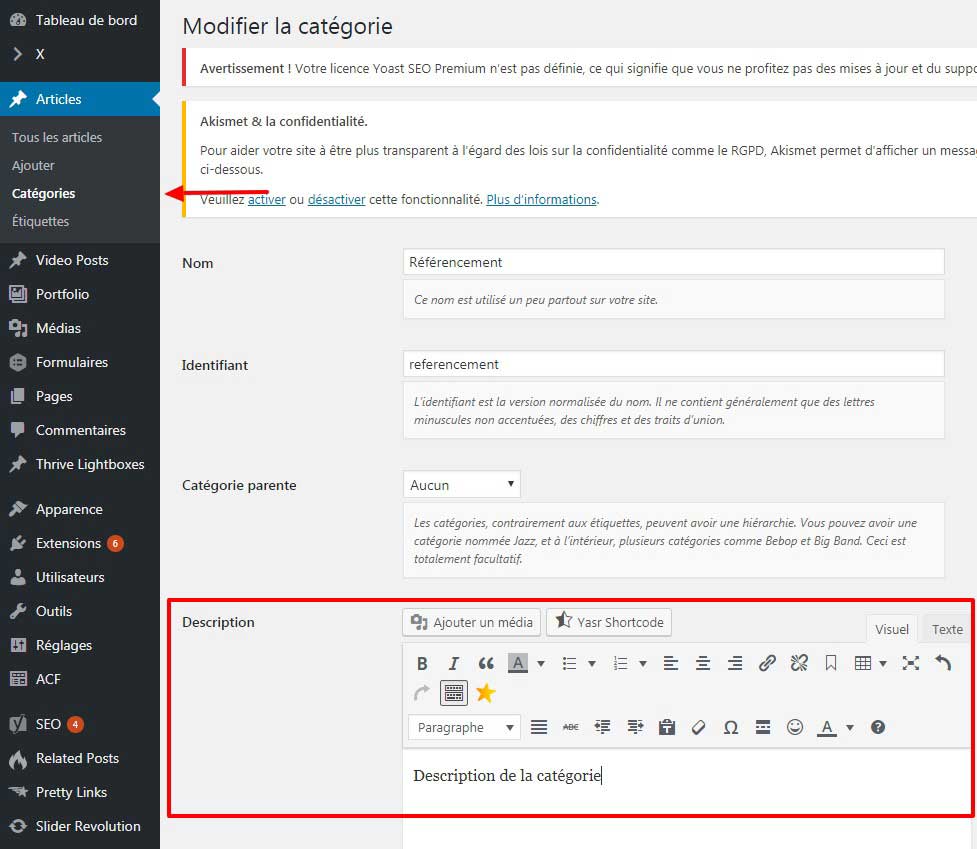The height and width of the screenshot is (849, 977).
Task: Insert emoticon smiley
Action: click(794, 727)
